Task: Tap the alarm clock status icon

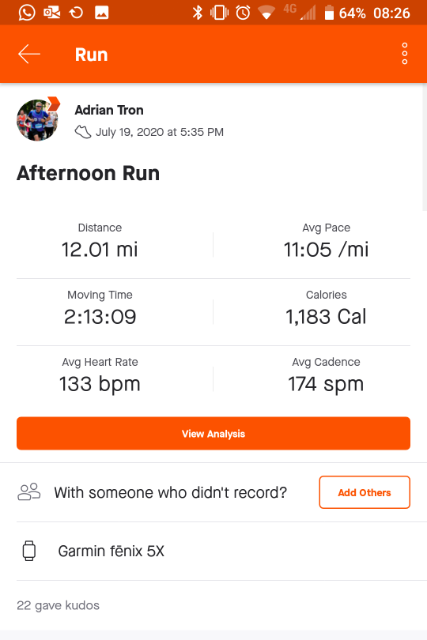Action: [243, 13]
